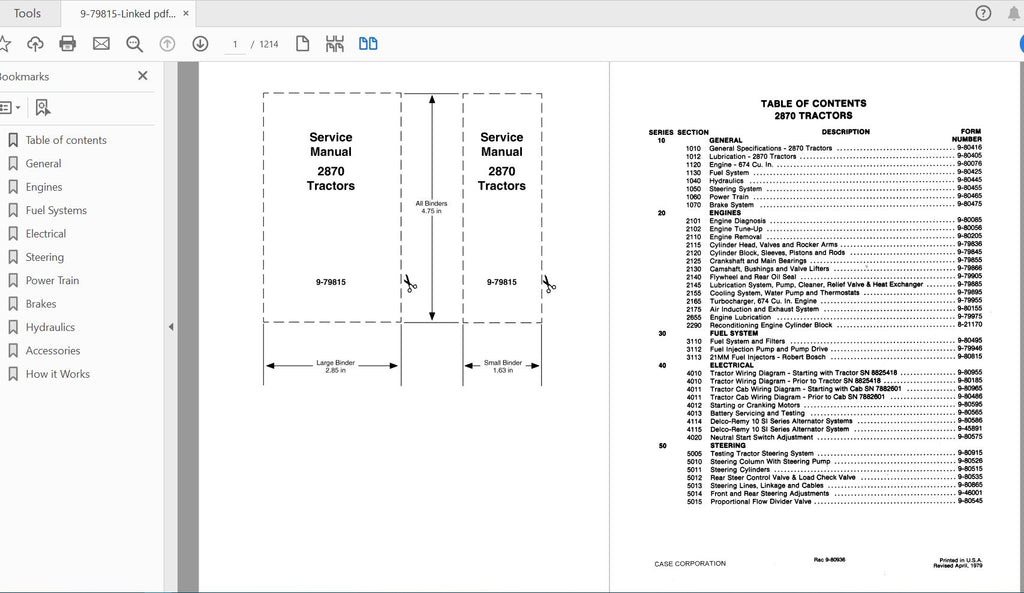Open the help question mark icon
1024x593 pixels.
pyautogui.click(x=983, y=13)
